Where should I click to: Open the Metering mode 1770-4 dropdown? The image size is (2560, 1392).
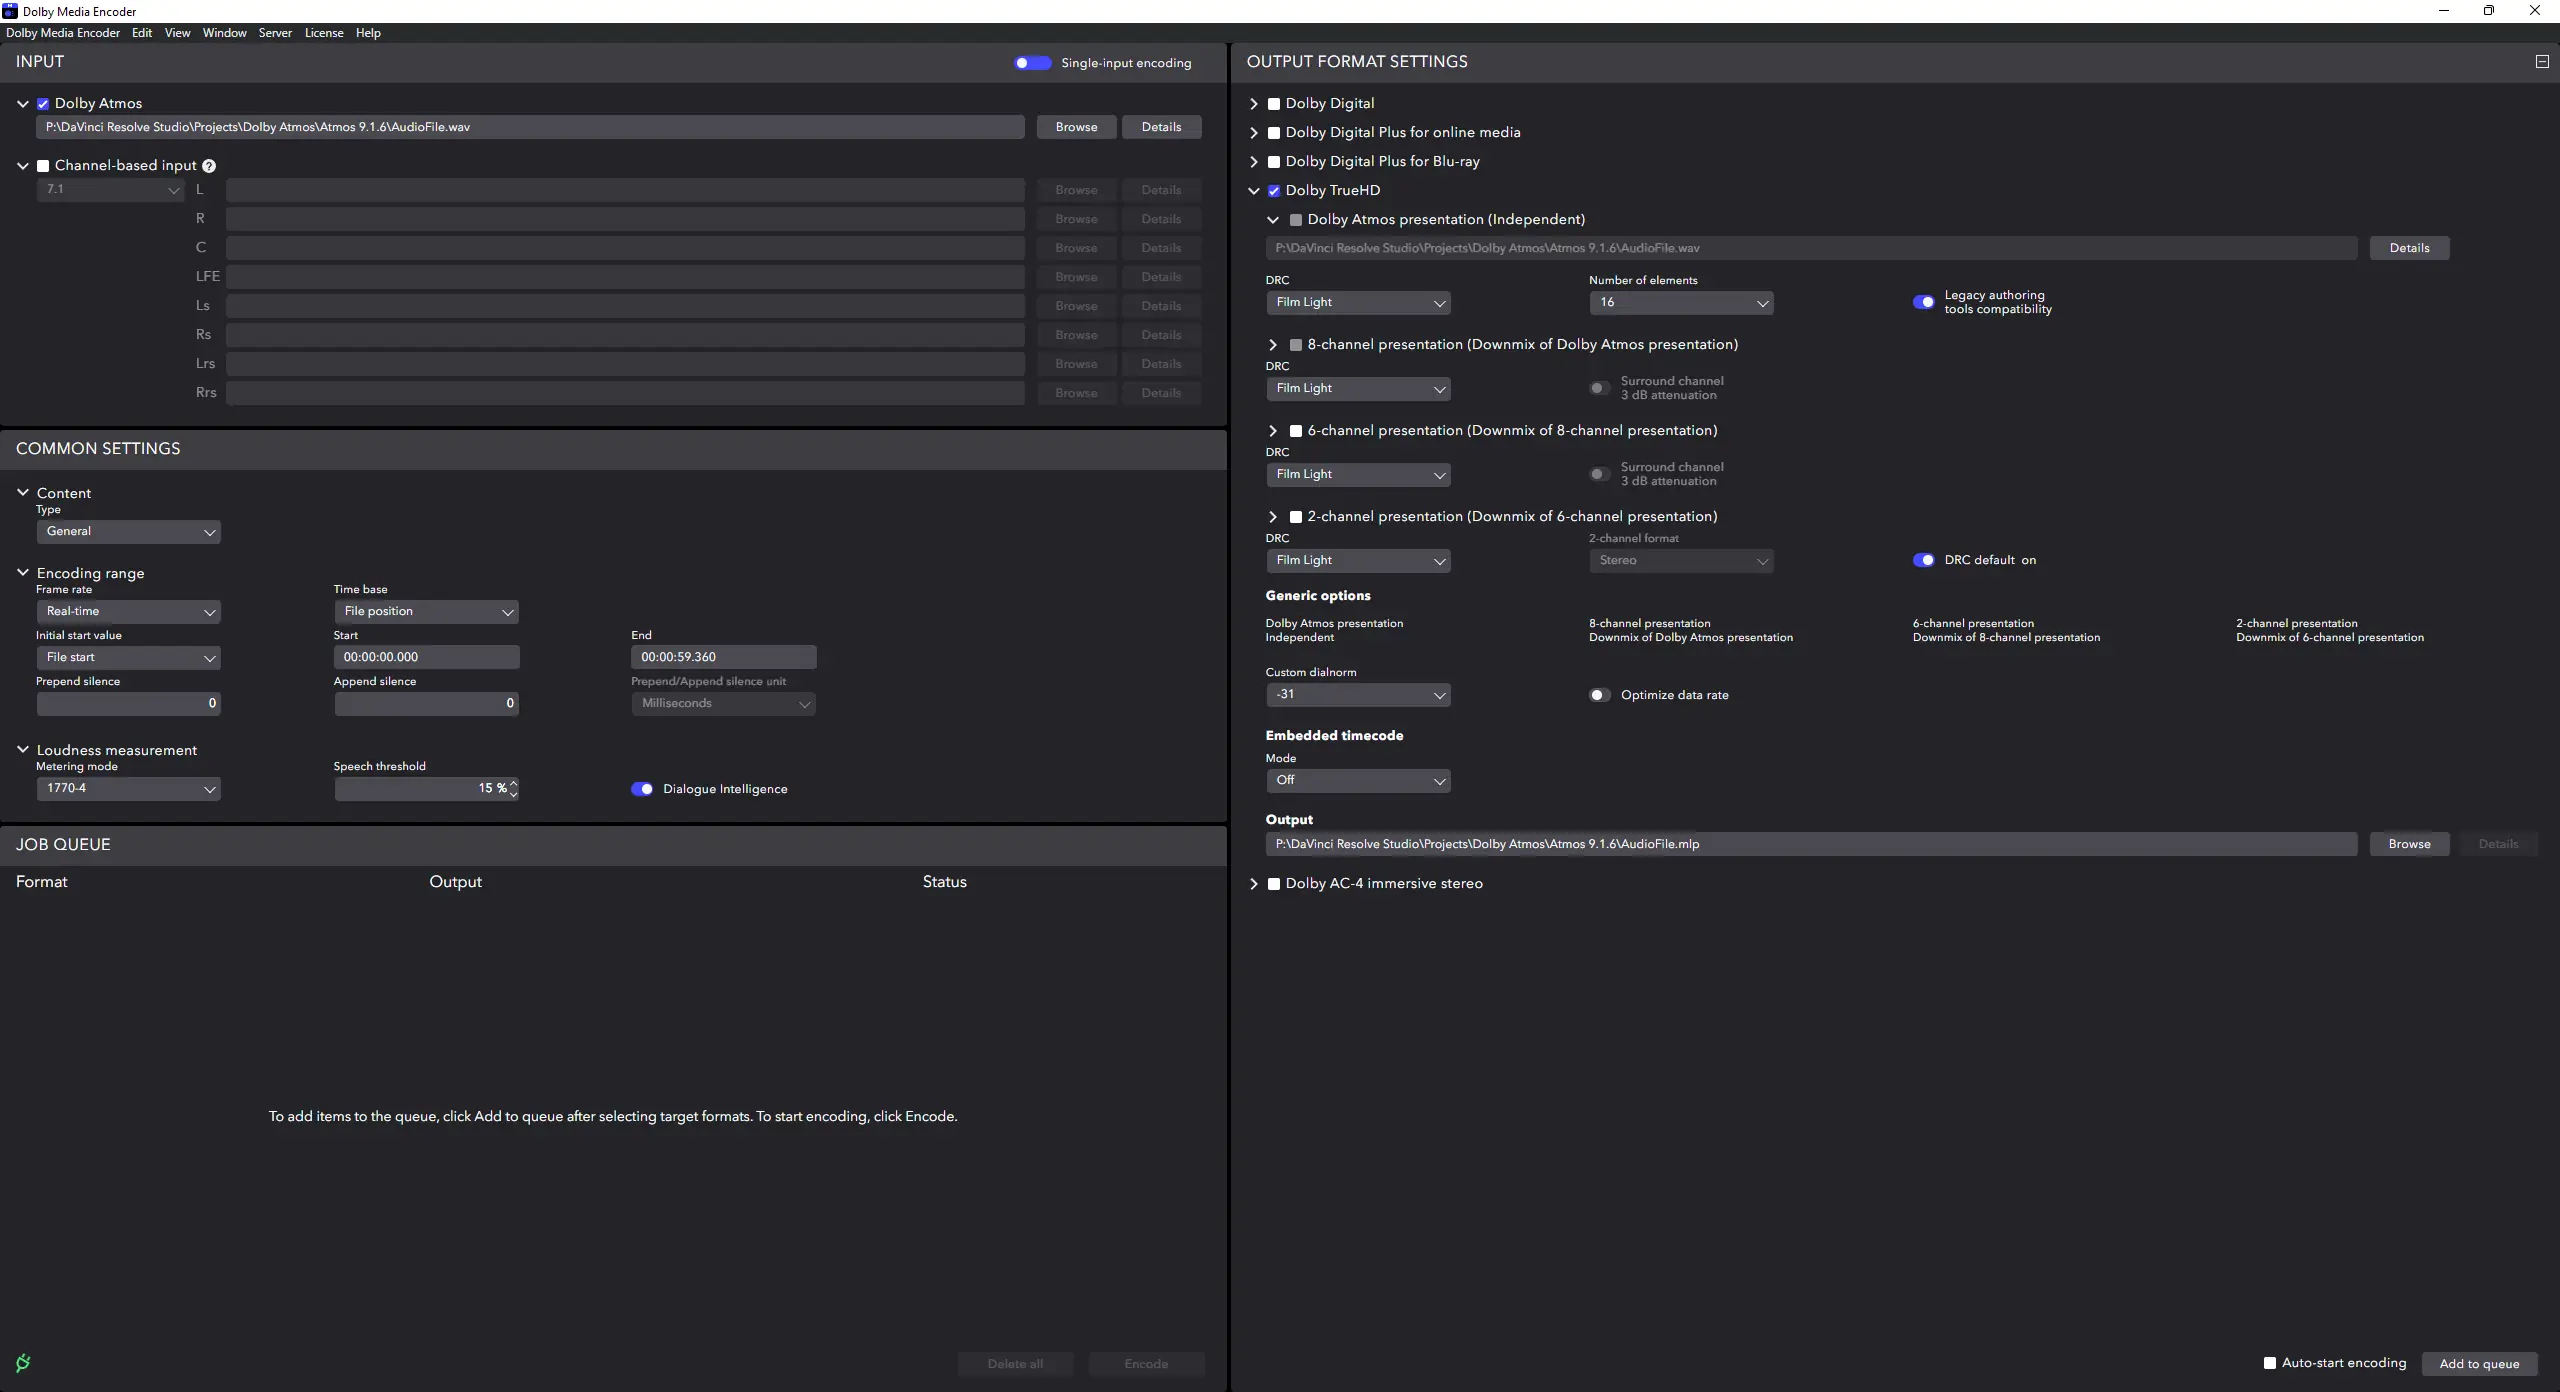coord(128,789)
